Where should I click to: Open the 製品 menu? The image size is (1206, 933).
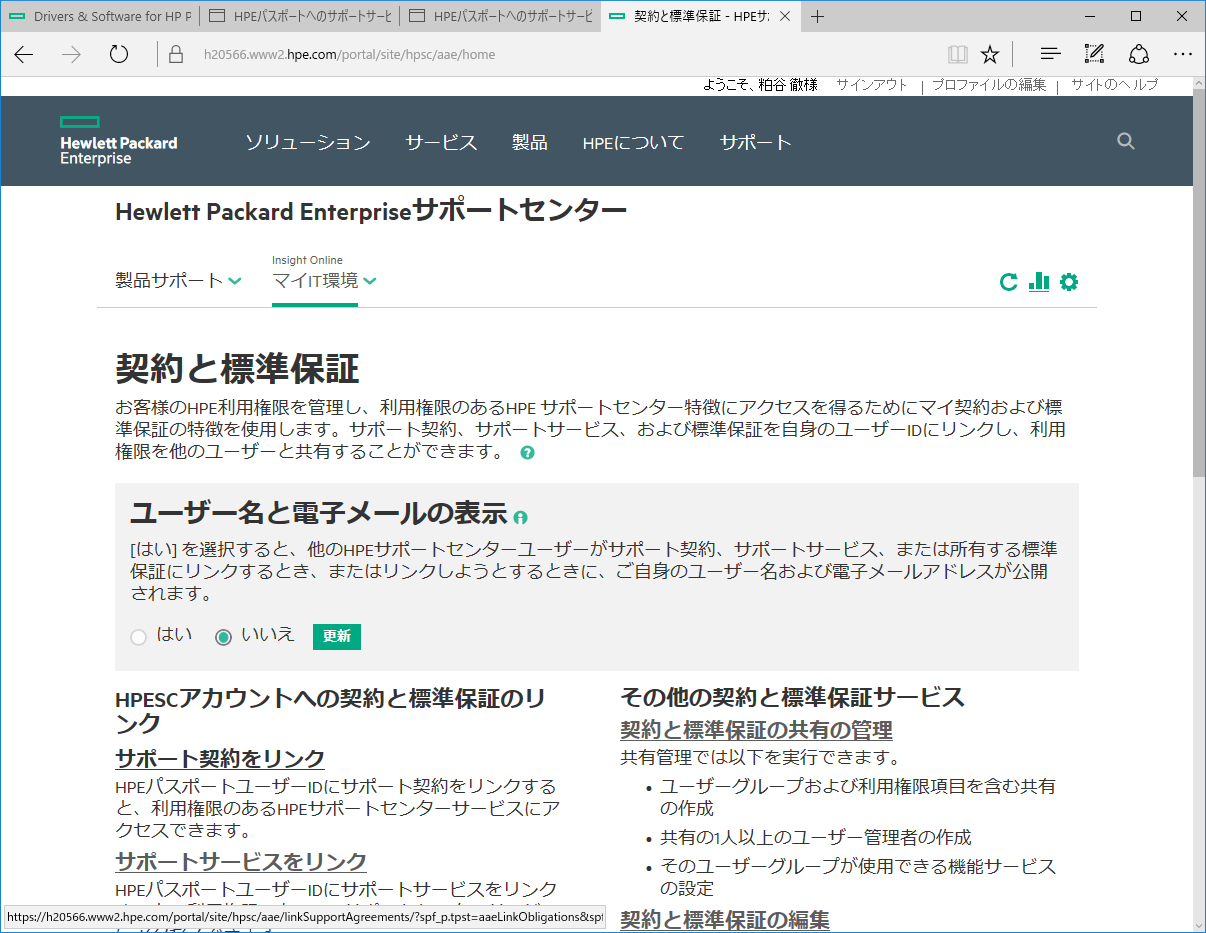[530, 142]
